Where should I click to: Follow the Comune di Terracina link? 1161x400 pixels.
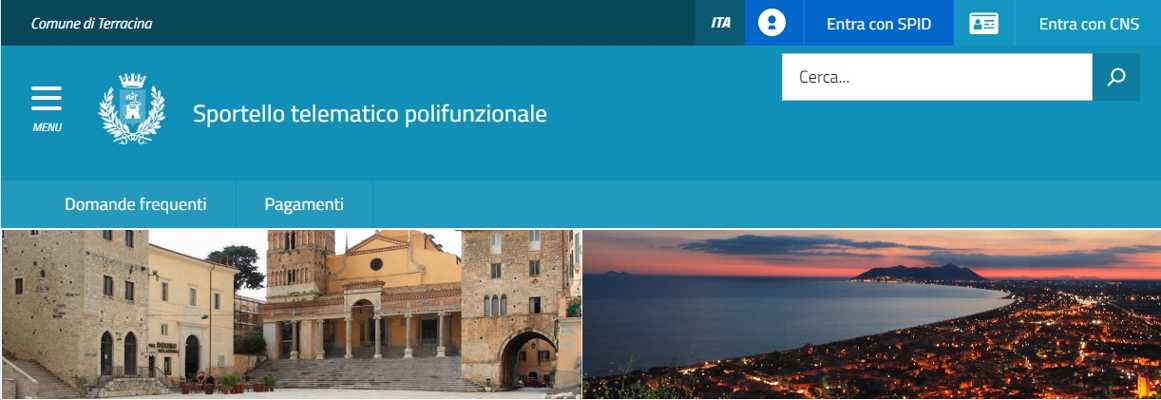(x=92, y=24)
